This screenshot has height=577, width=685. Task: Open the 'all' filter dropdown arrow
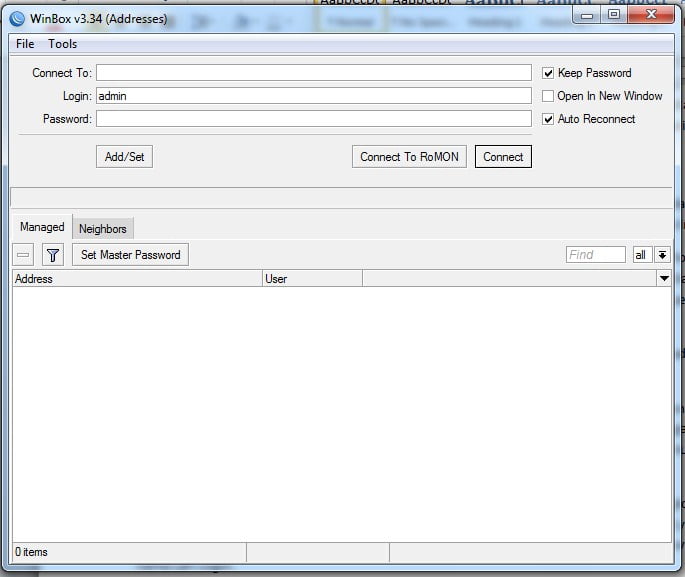[x=662, y=255]
